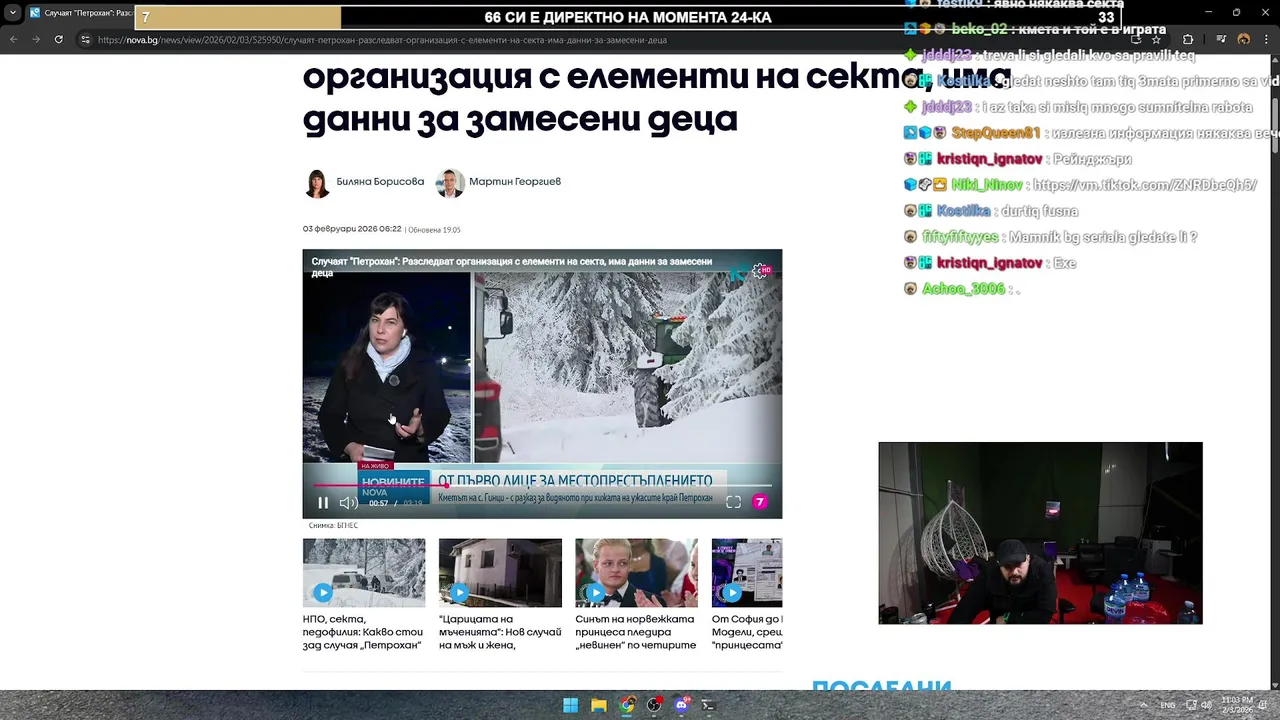Go forward in browser history
Viewport: 1280px width, 720px height.
tap(36, 39)
